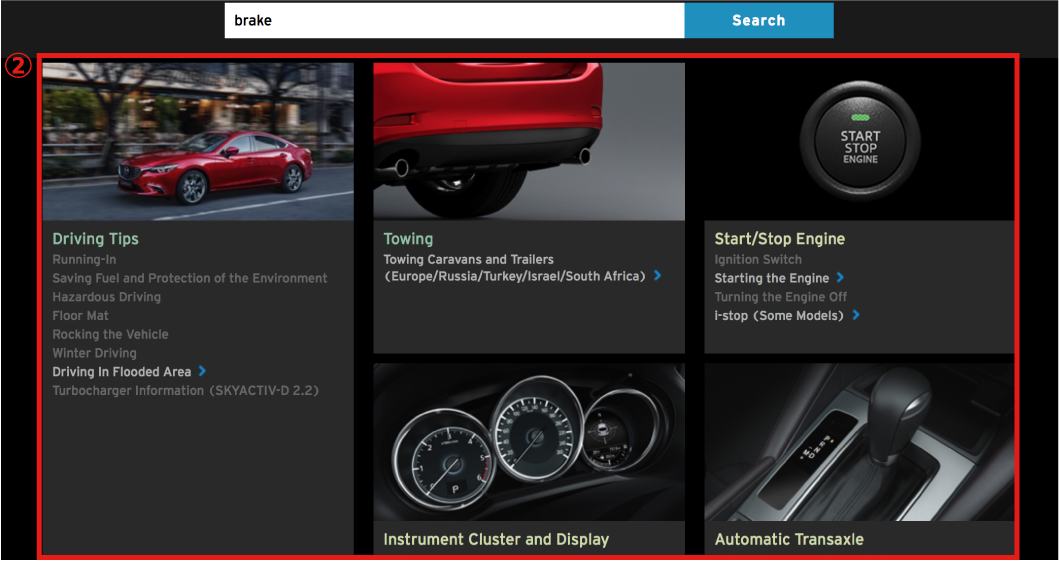
Task: Open the i-stop (Some Models) link
Action: tap(778, 316)
